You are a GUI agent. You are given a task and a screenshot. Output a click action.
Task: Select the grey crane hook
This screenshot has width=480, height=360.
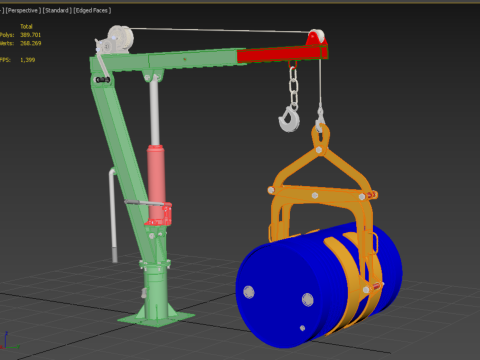click(x=289, y=119)
